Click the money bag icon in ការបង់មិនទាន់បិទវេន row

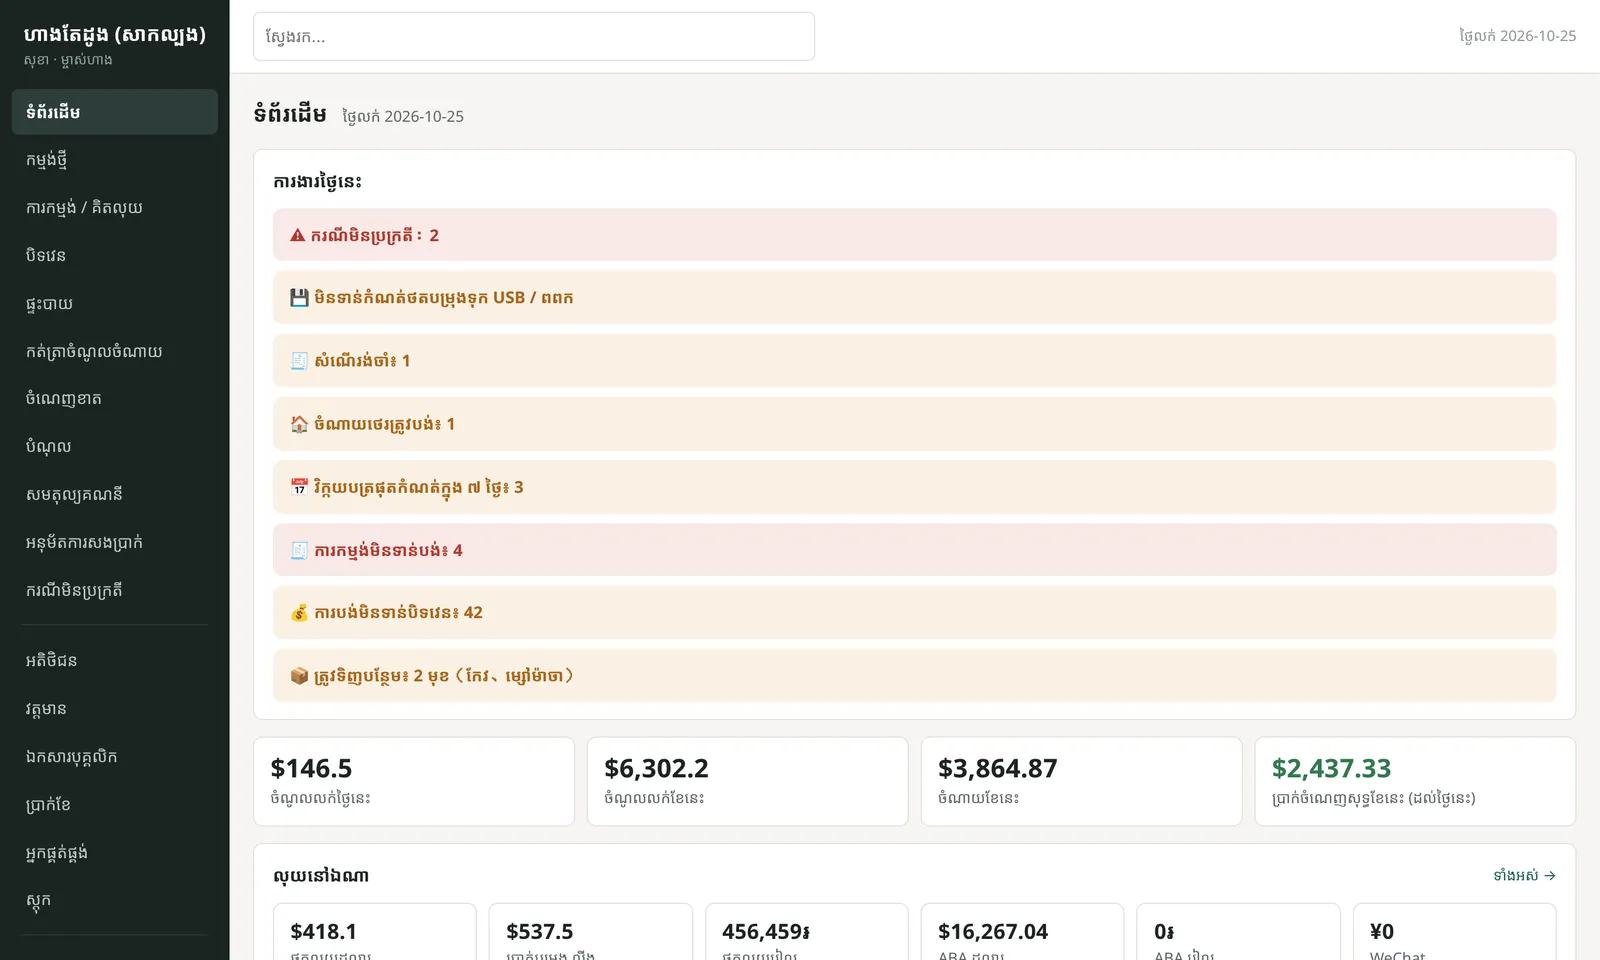(x=299, y=613)
